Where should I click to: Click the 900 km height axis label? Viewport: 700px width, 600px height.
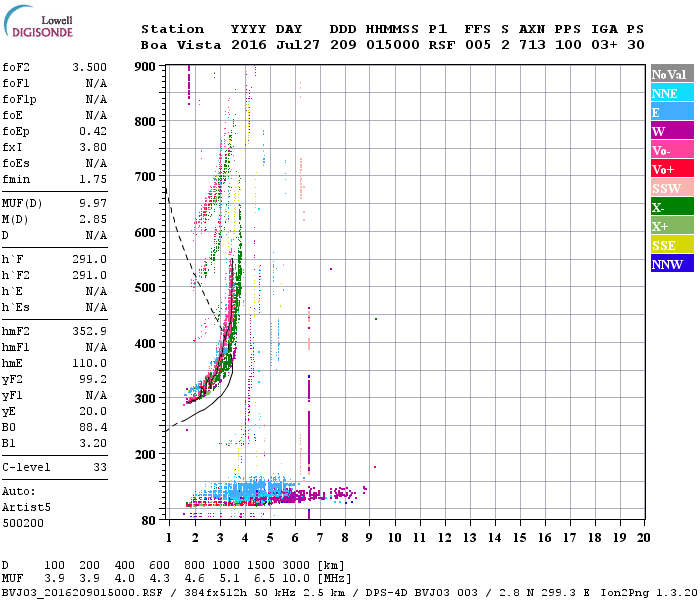tap(145, 67)
